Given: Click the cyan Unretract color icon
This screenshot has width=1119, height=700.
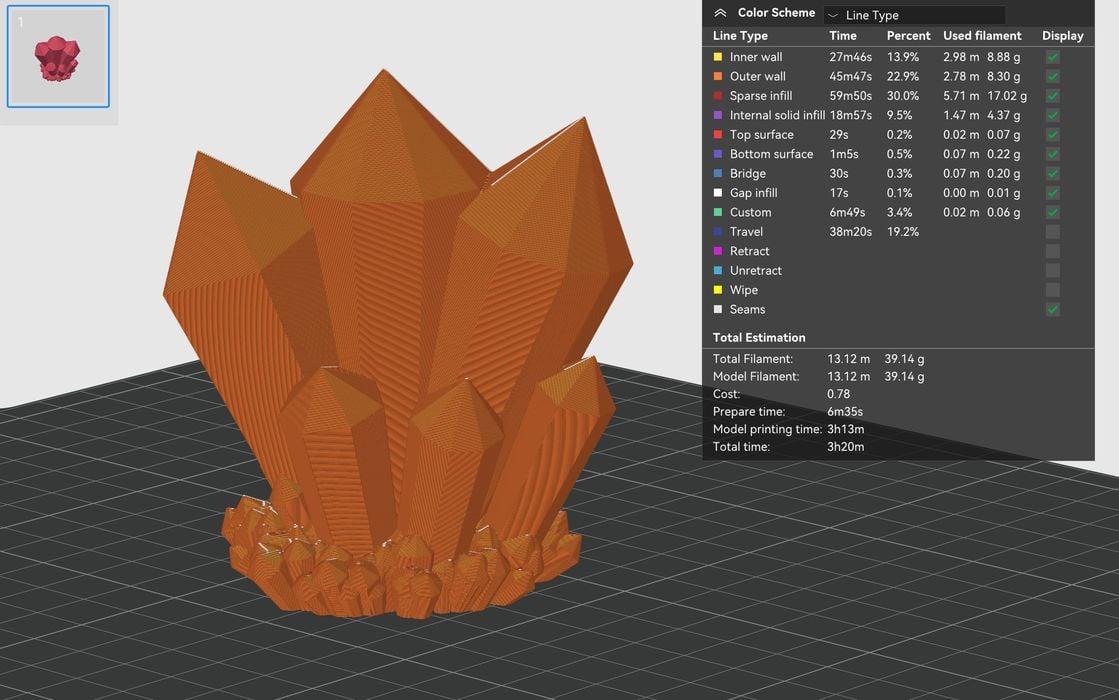Looking at the screenshot, I should (x=718, y=270).
